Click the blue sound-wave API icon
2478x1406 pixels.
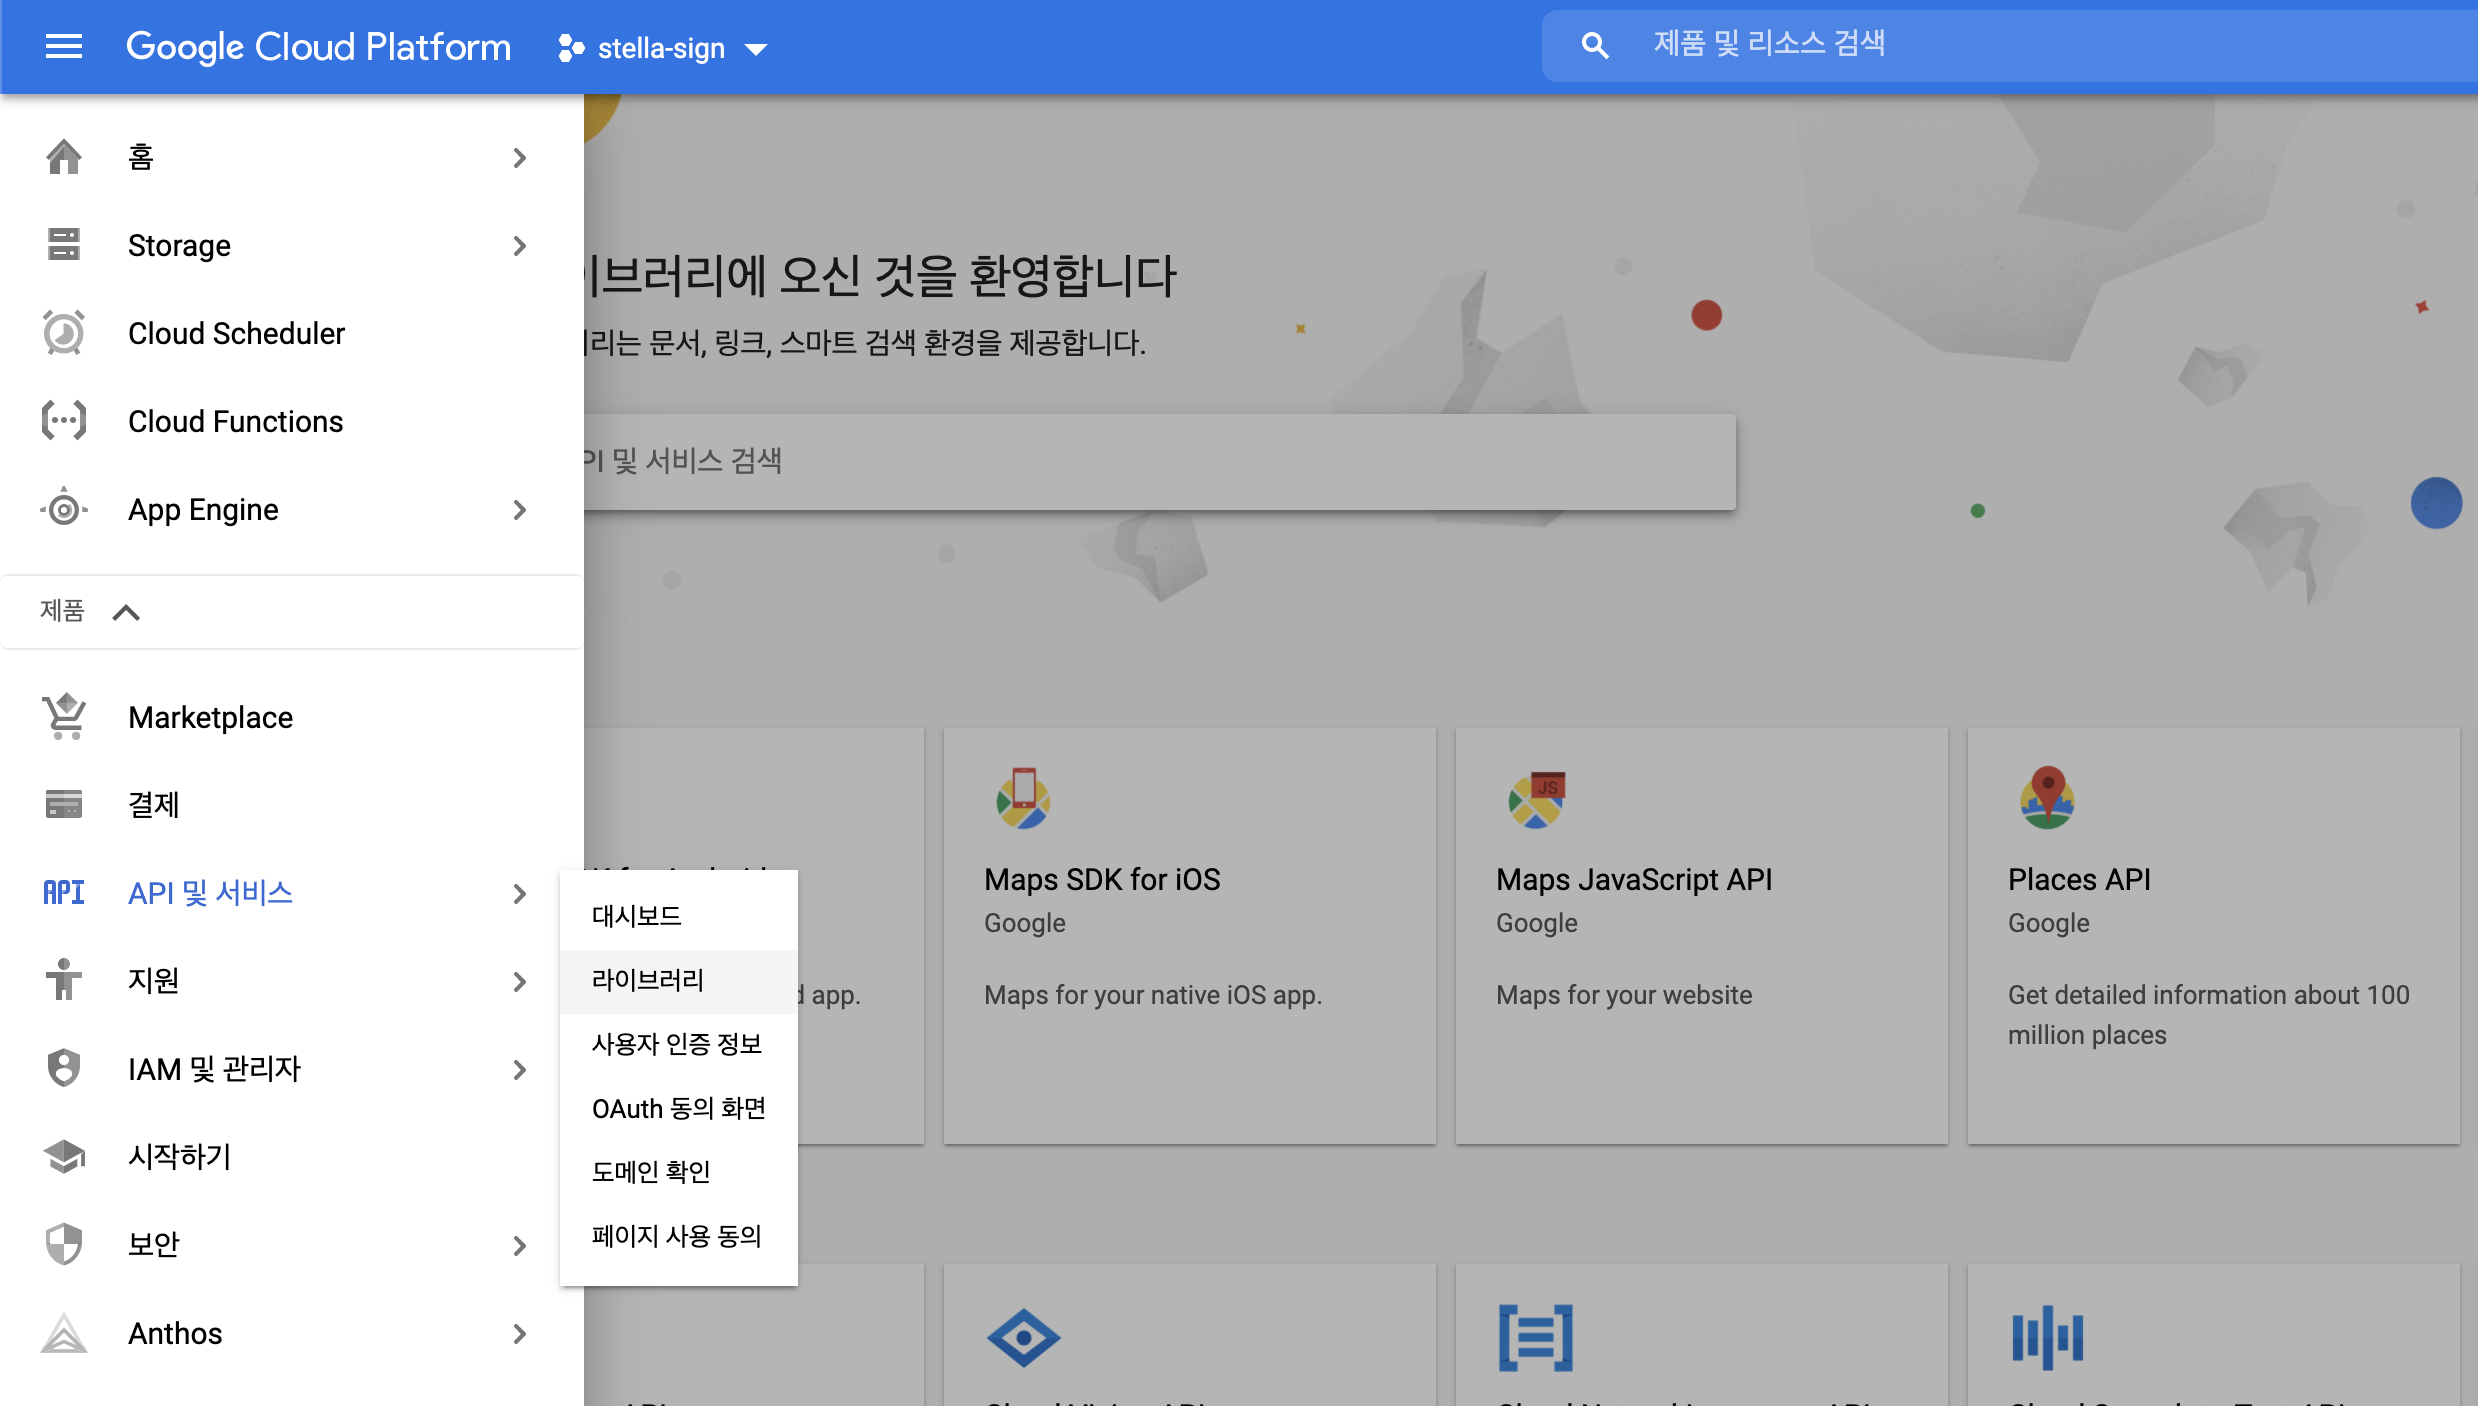pyautogui.click(x=2047, y=1337)
